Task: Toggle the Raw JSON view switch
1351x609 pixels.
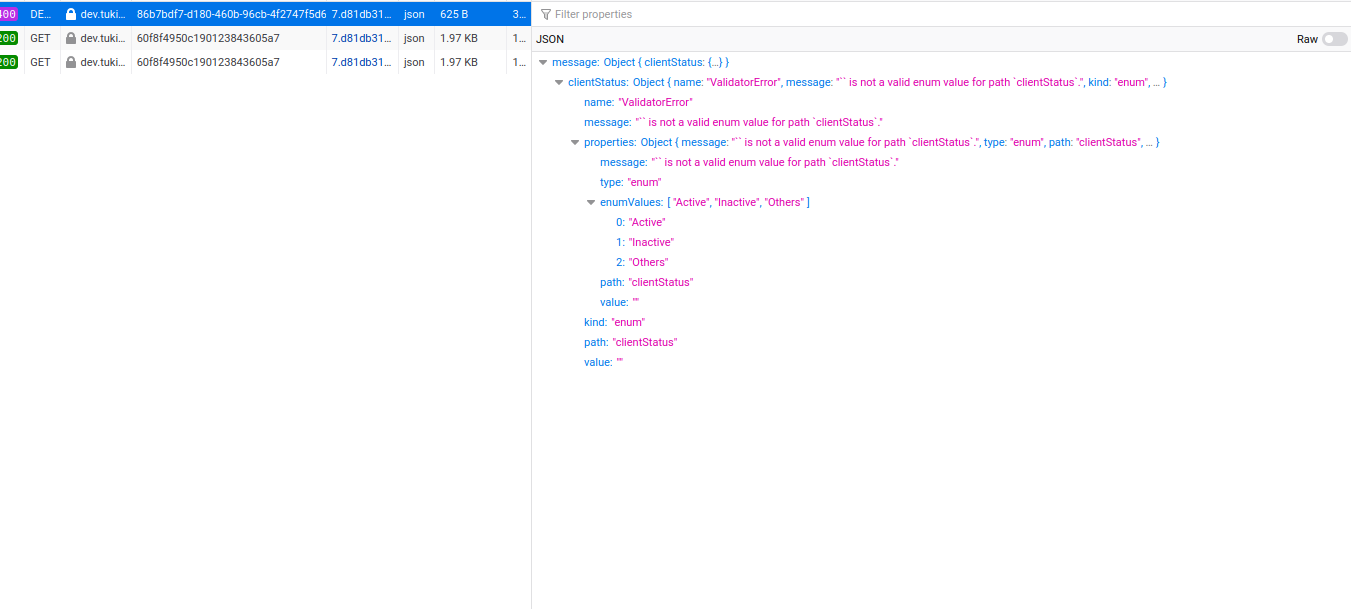Action: pos(1334,39)
